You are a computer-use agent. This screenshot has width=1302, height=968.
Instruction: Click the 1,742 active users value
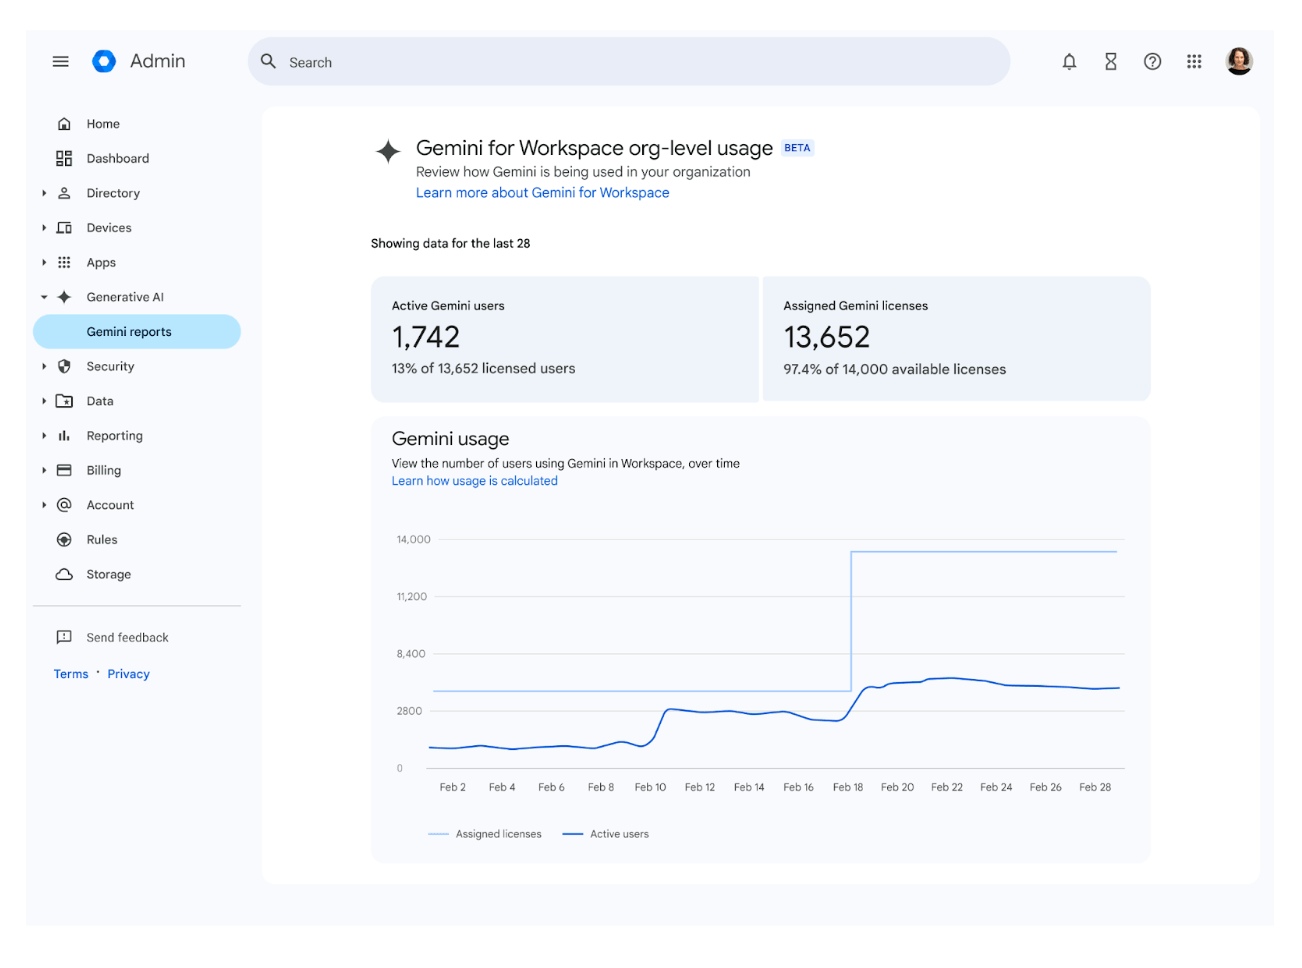(426, 337)
